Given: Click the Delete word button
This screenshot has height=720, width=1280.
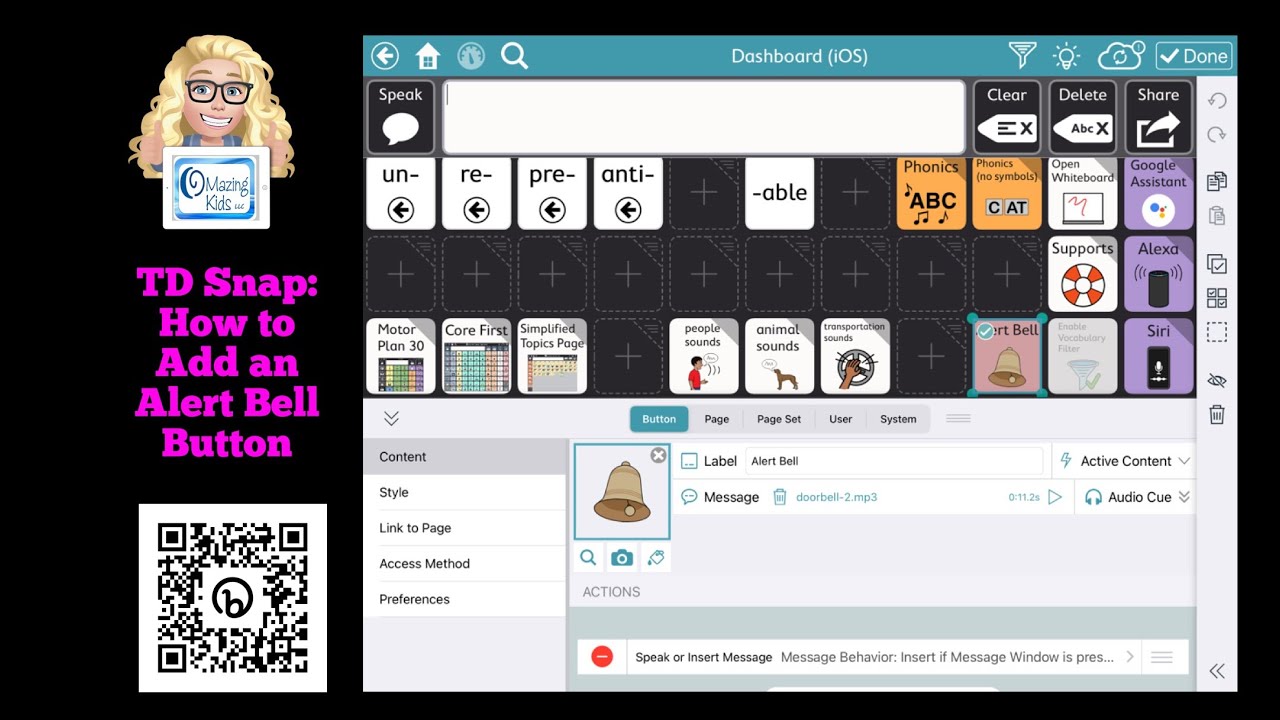Looking at the screenshot, I should [1083, 117].
